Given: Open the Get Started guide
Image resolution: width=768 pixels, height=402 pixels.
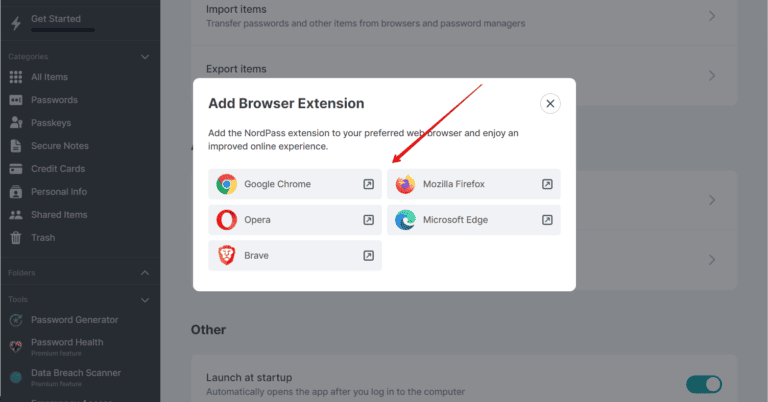Looking at the screenshot, I should [56, 19].
